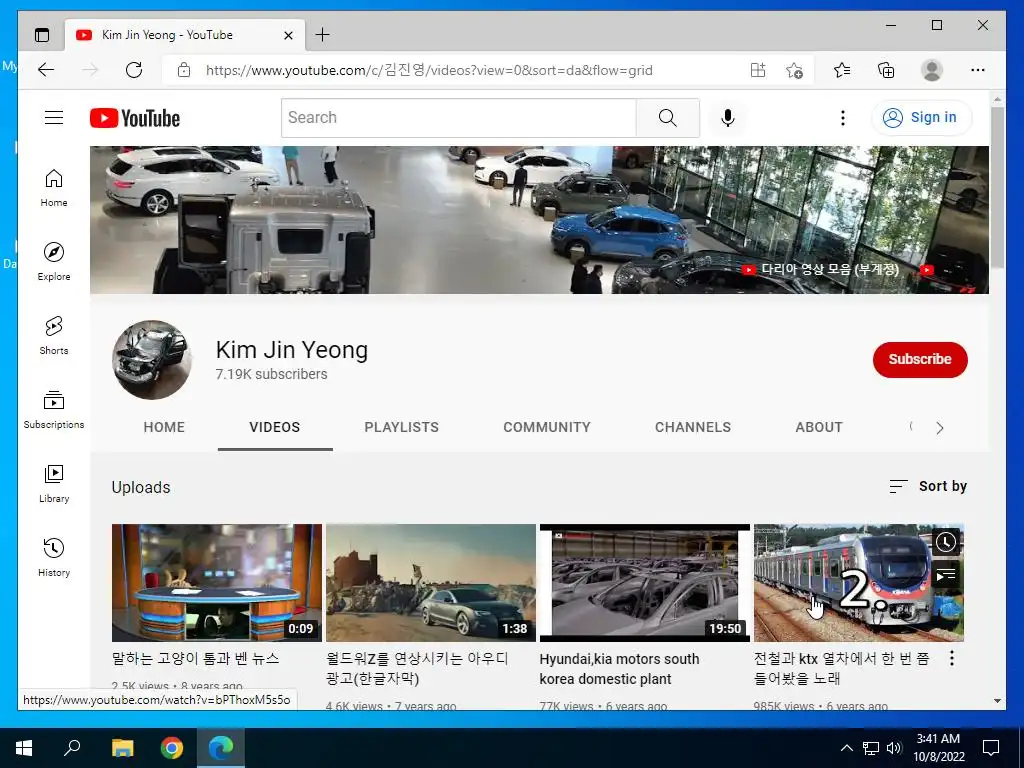Viewport: 1024px width, 768px height.
Task: Click the scrollbar down arrow
Action: (997, 701)
